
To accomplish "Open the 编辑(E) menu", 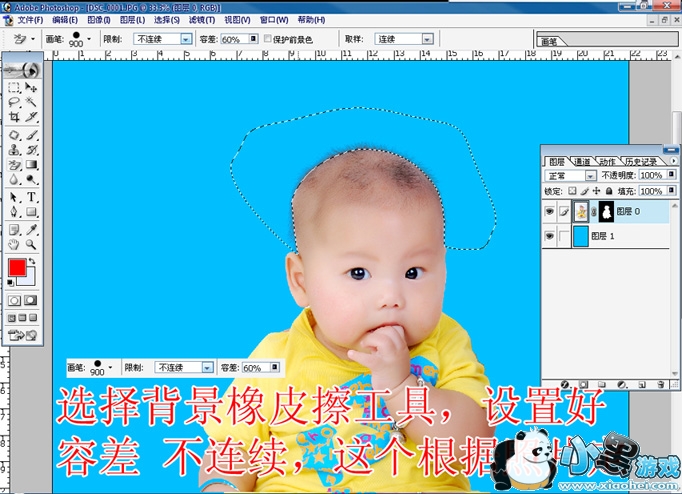I will (65, 20).
